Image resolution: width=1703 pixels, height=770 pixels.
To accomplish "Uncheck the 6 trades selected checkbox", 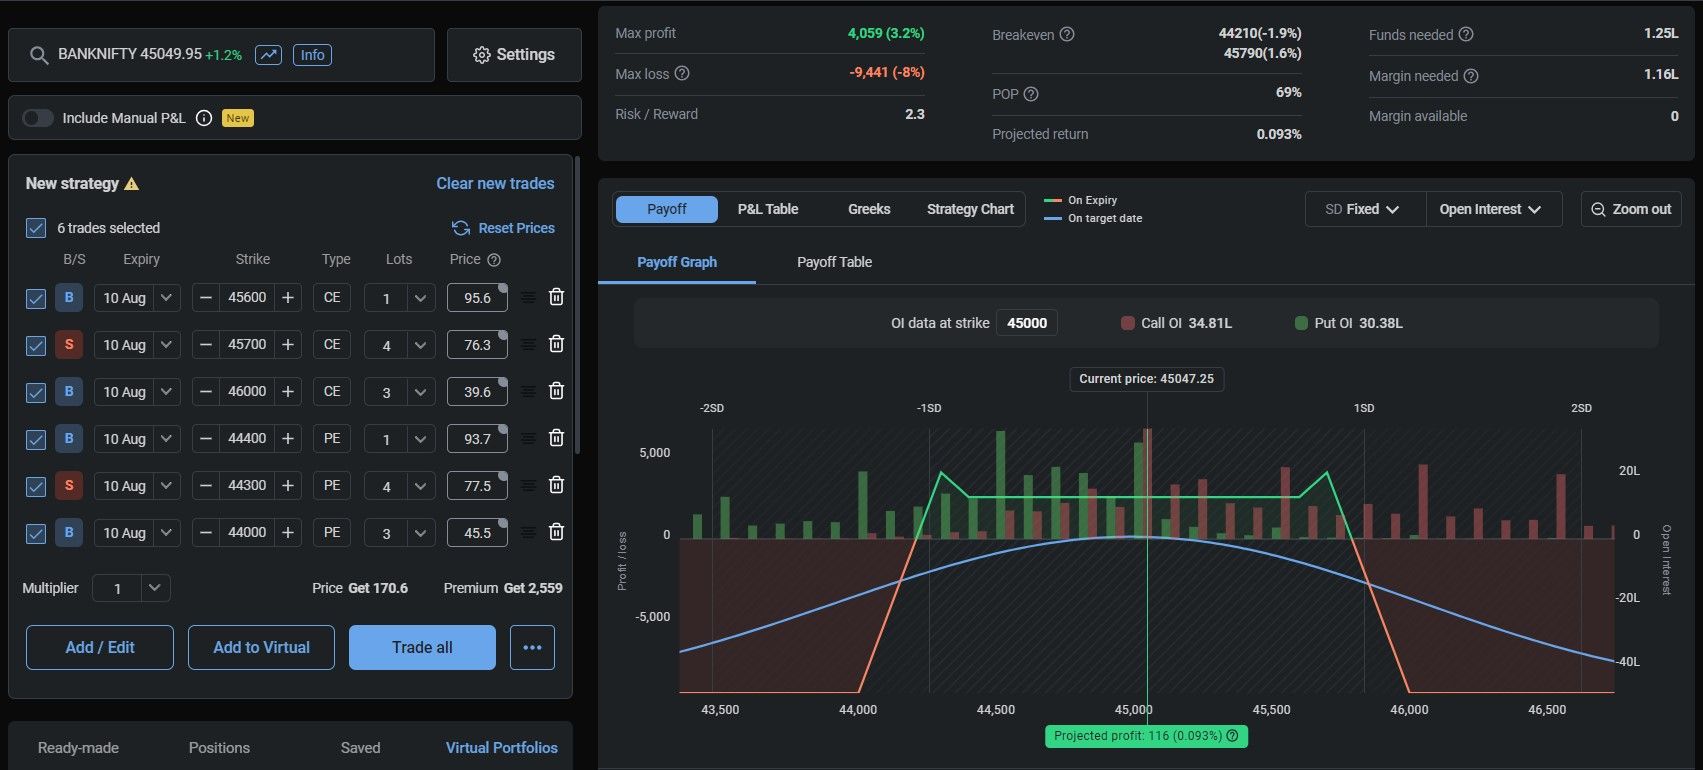I will tap(36, 228).
